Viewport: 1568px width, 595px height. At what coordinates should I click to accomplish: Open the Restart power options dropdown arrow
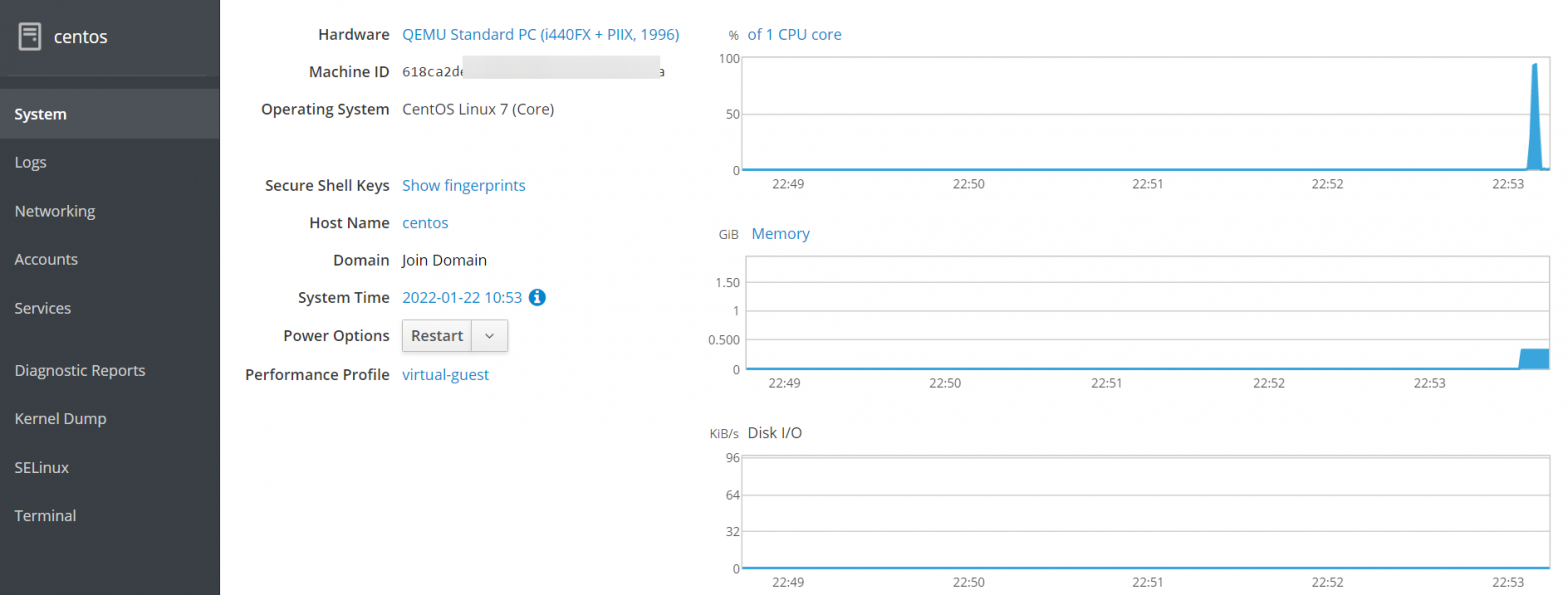click(x=487, y=335)
